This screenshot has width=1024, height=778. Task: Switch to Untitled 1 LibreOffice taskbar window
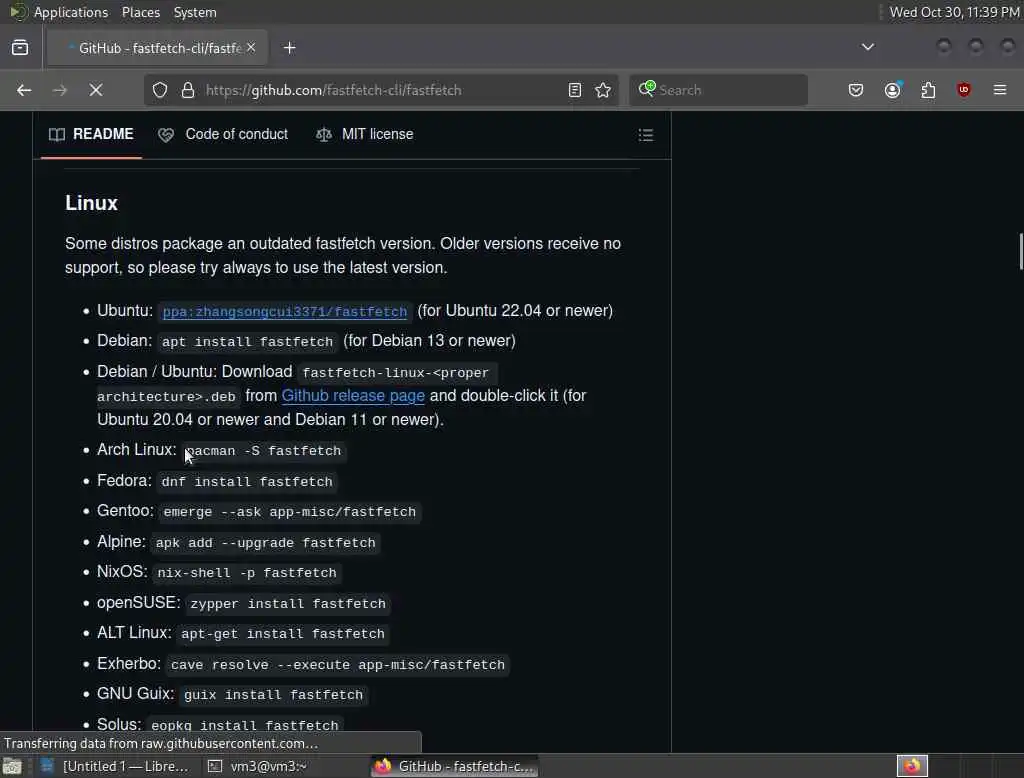pyautogui.click(x=115, y=766)
